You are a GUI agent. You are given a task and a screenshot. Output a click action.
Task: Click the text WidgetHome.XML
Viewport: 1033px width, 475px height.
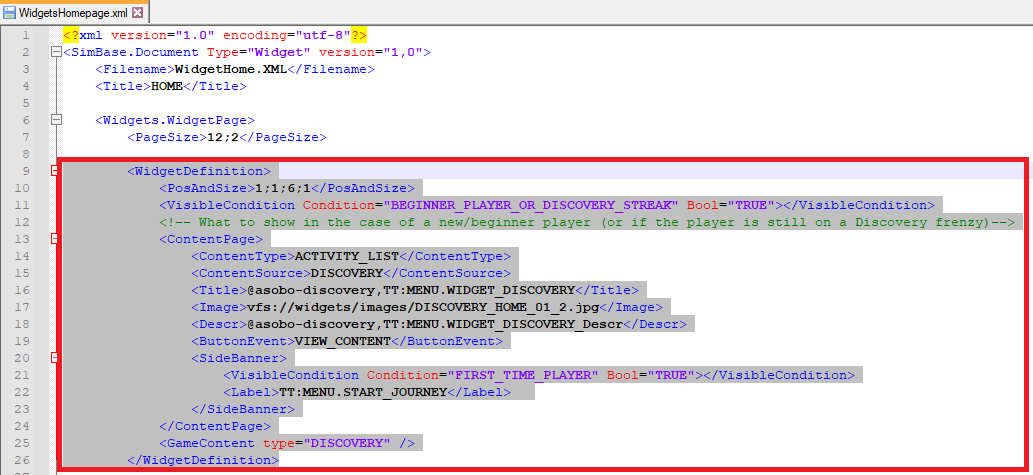click(229, 69)
